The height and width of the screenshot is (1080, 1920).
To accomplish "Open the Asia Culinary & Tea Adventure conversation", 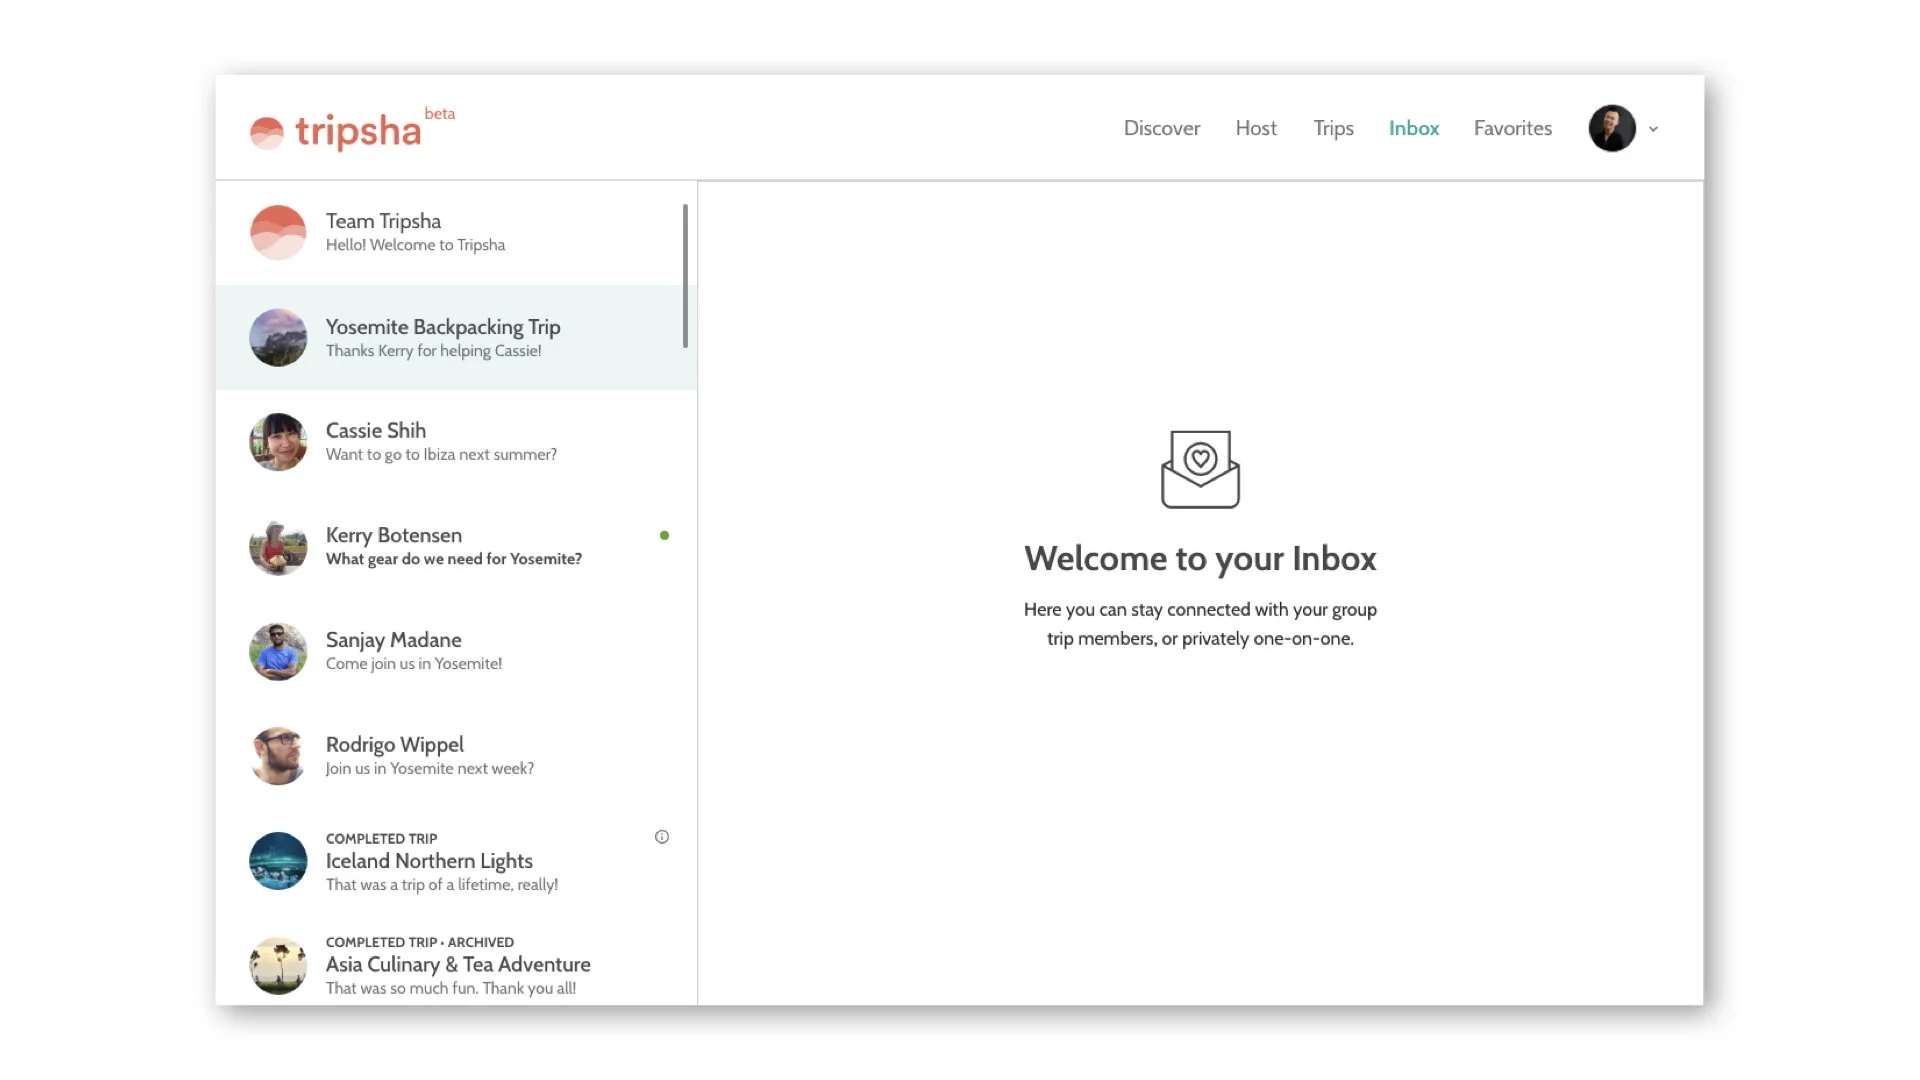I will point(457,965).
